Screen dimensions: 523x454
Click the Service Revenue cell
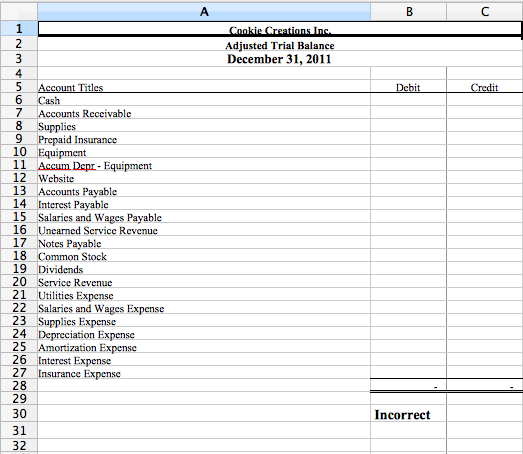[x=204, y=282]
